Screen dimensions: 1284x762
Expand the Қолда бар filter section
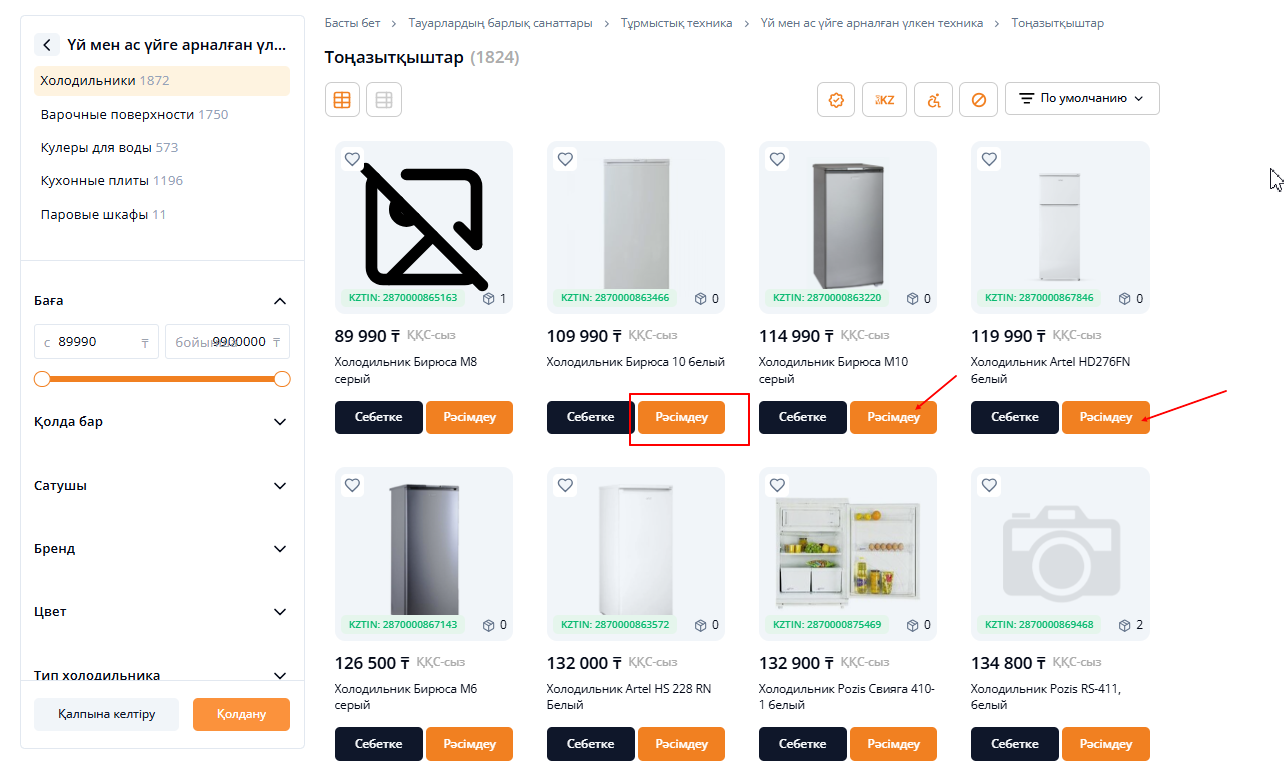point(280,422)
